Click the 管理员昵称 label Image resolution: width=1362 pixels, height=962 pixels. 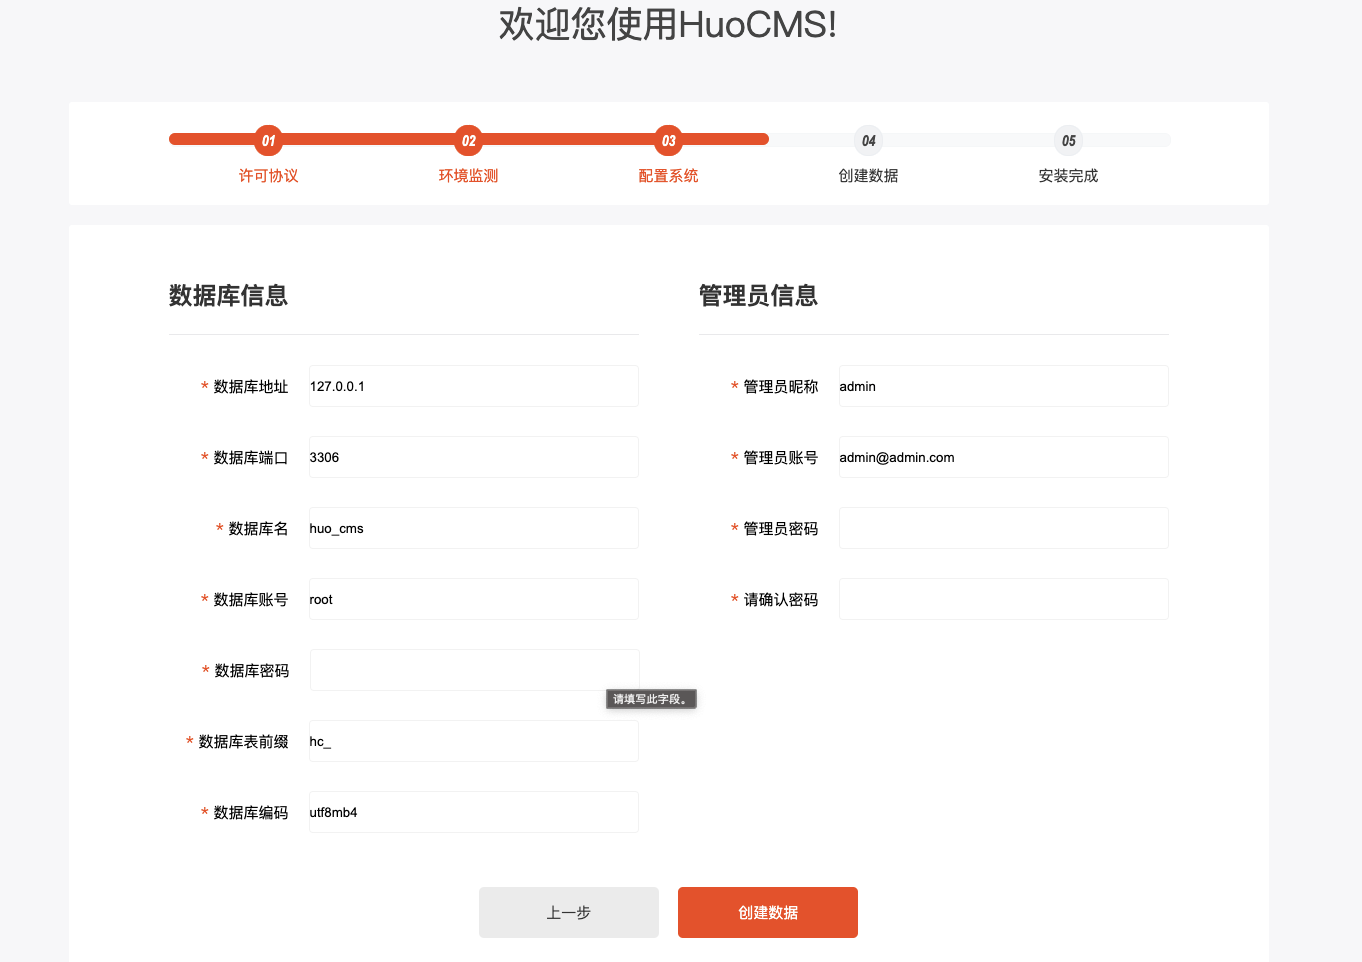(x=781, y=387)
